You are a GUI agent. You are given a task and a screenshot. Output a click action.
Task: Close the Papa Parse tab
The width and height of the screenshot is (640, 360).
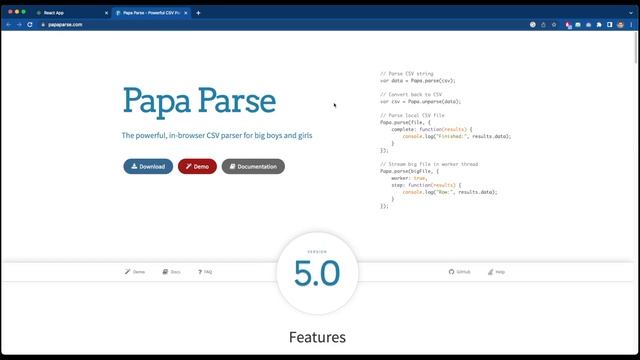point(186,13)
